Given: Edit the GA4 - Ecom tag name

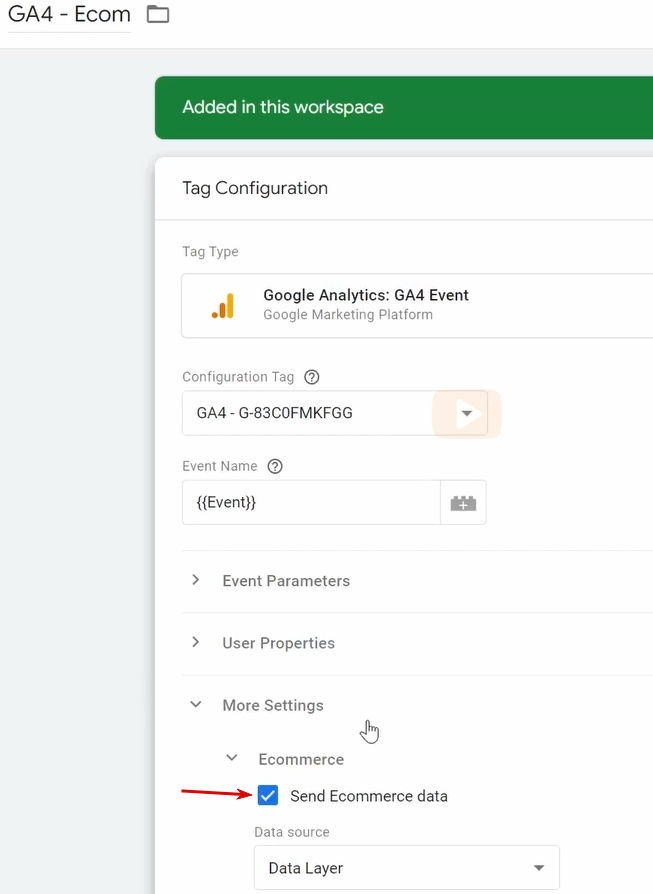Looking at the screenshot, I should (69, 15).
